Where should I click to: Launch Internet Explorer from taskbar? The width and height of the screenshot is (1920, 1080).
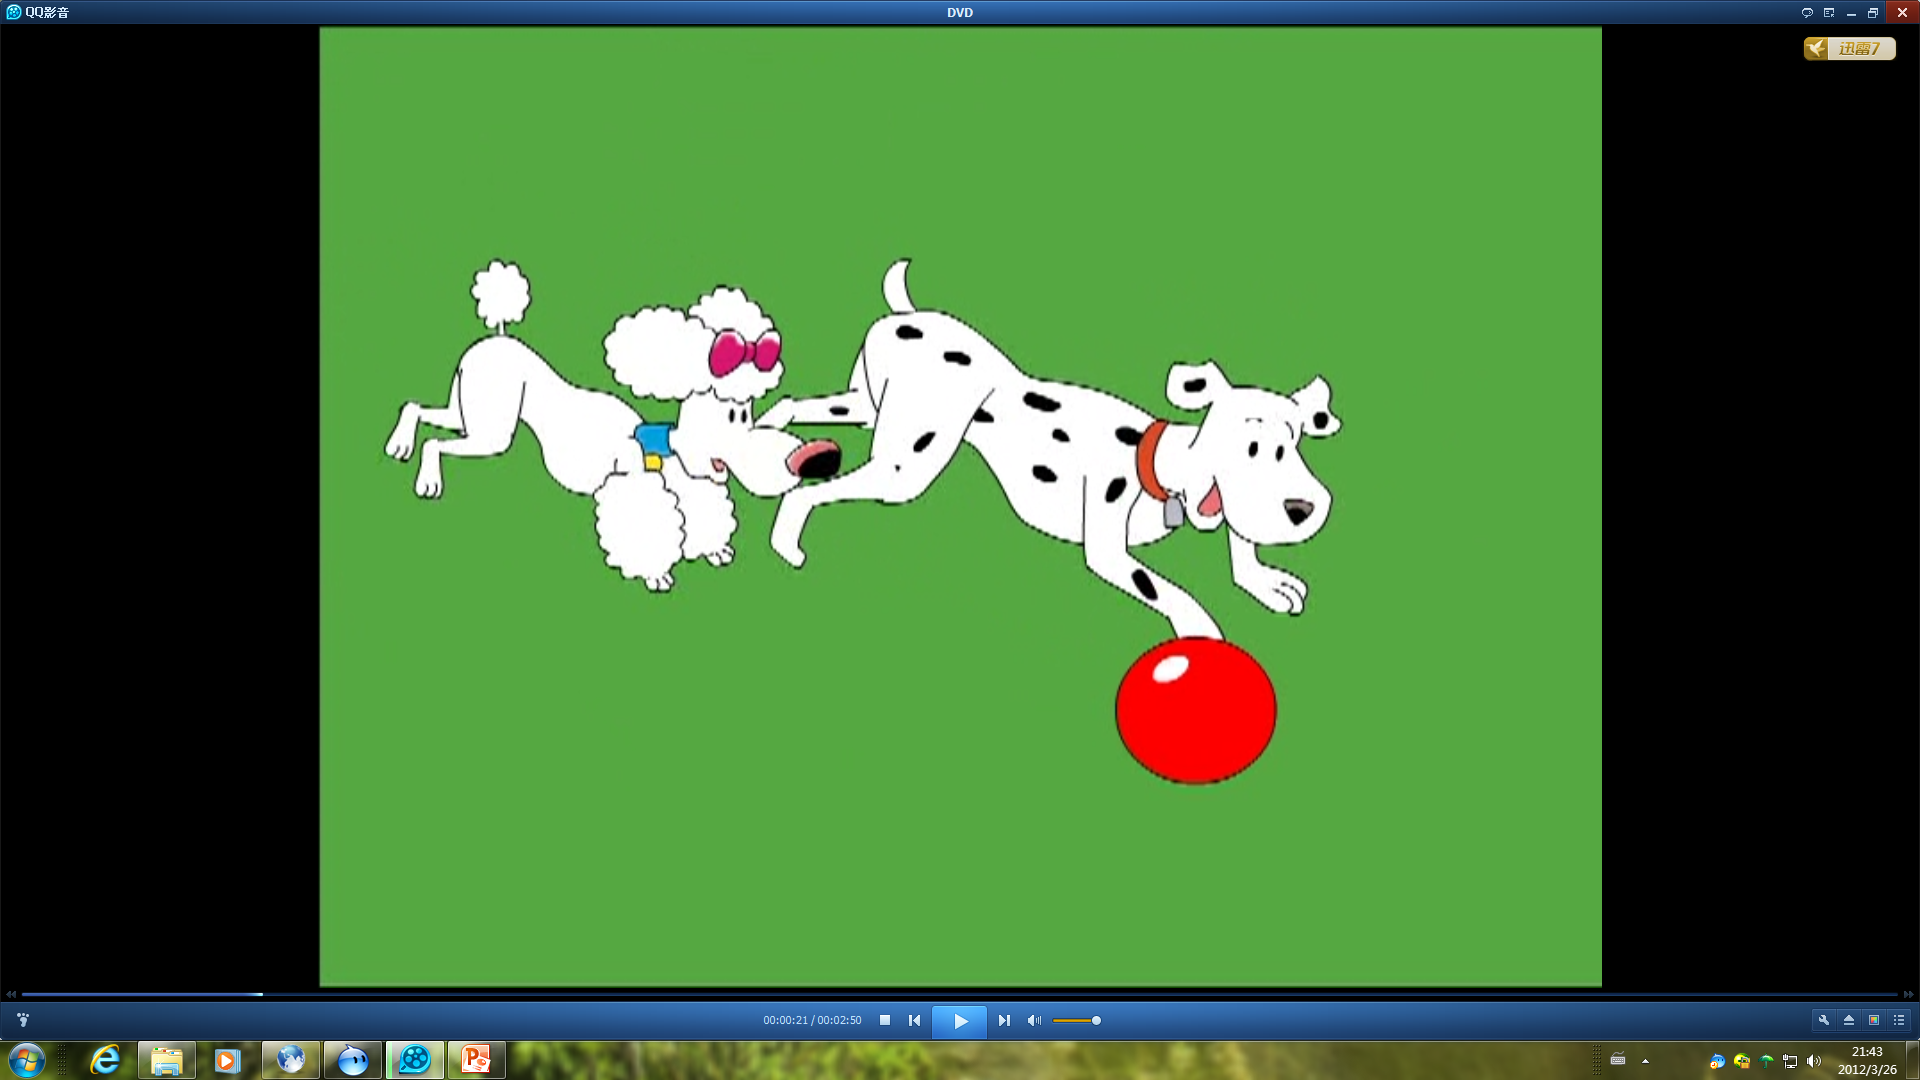point(105,1060)
